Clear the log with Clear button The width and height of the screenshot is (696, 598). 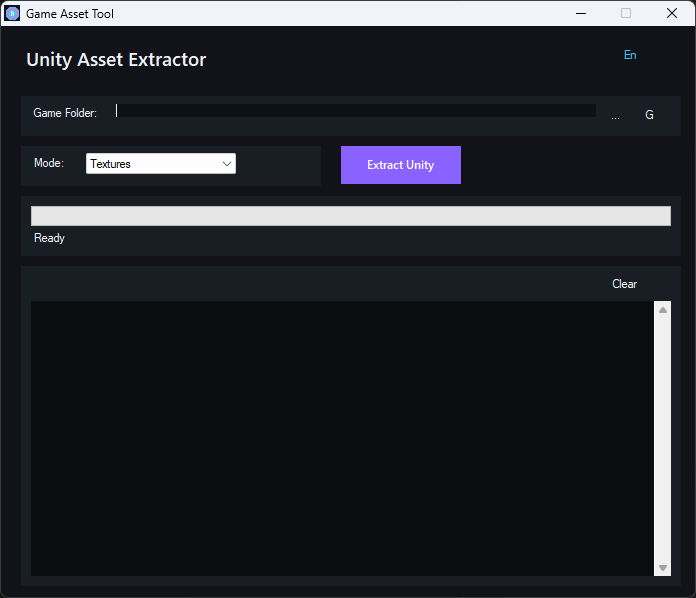click(624, 284)
